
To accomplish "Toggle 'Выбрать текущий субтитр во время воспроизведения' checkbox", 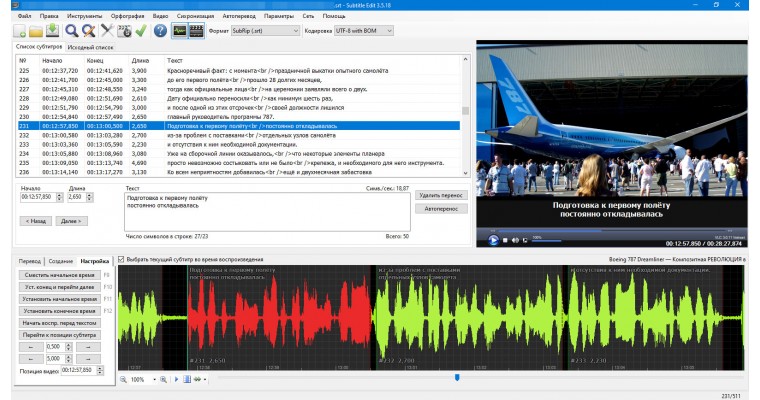I will click(x=122, y=260).
